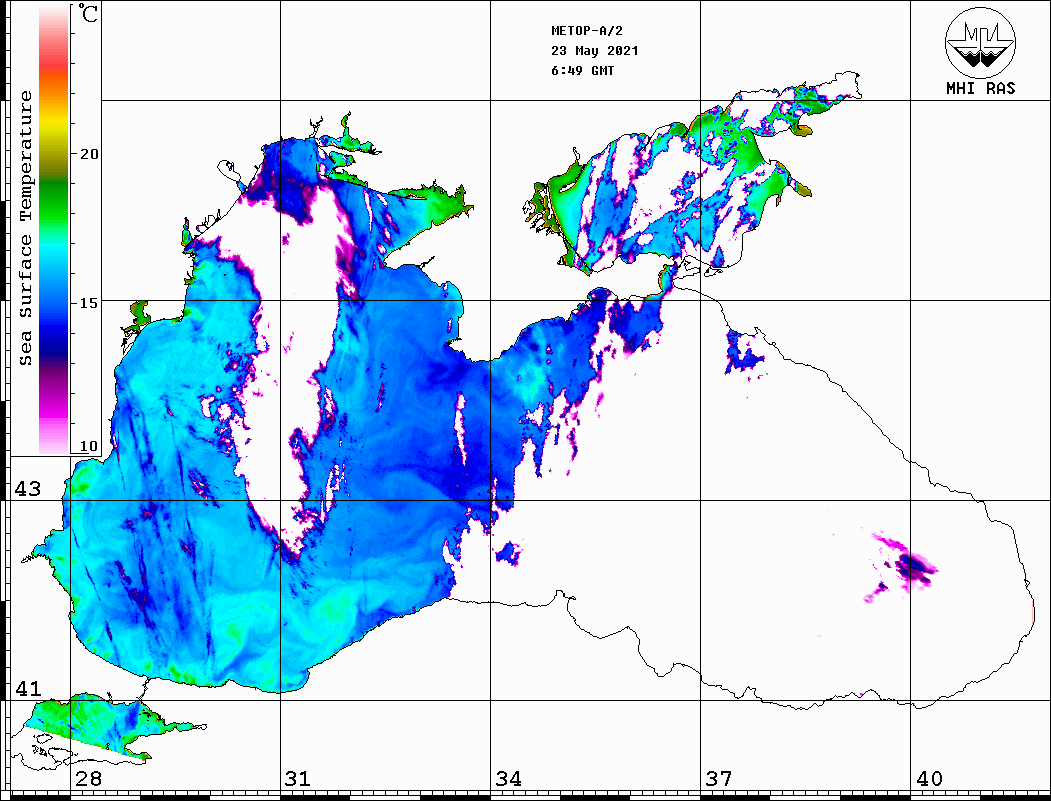Image resolution: width=1051 pixels, height=801 pixels.
Task: Click the 10 value on temperature scale
Action: tap(89, 446)
